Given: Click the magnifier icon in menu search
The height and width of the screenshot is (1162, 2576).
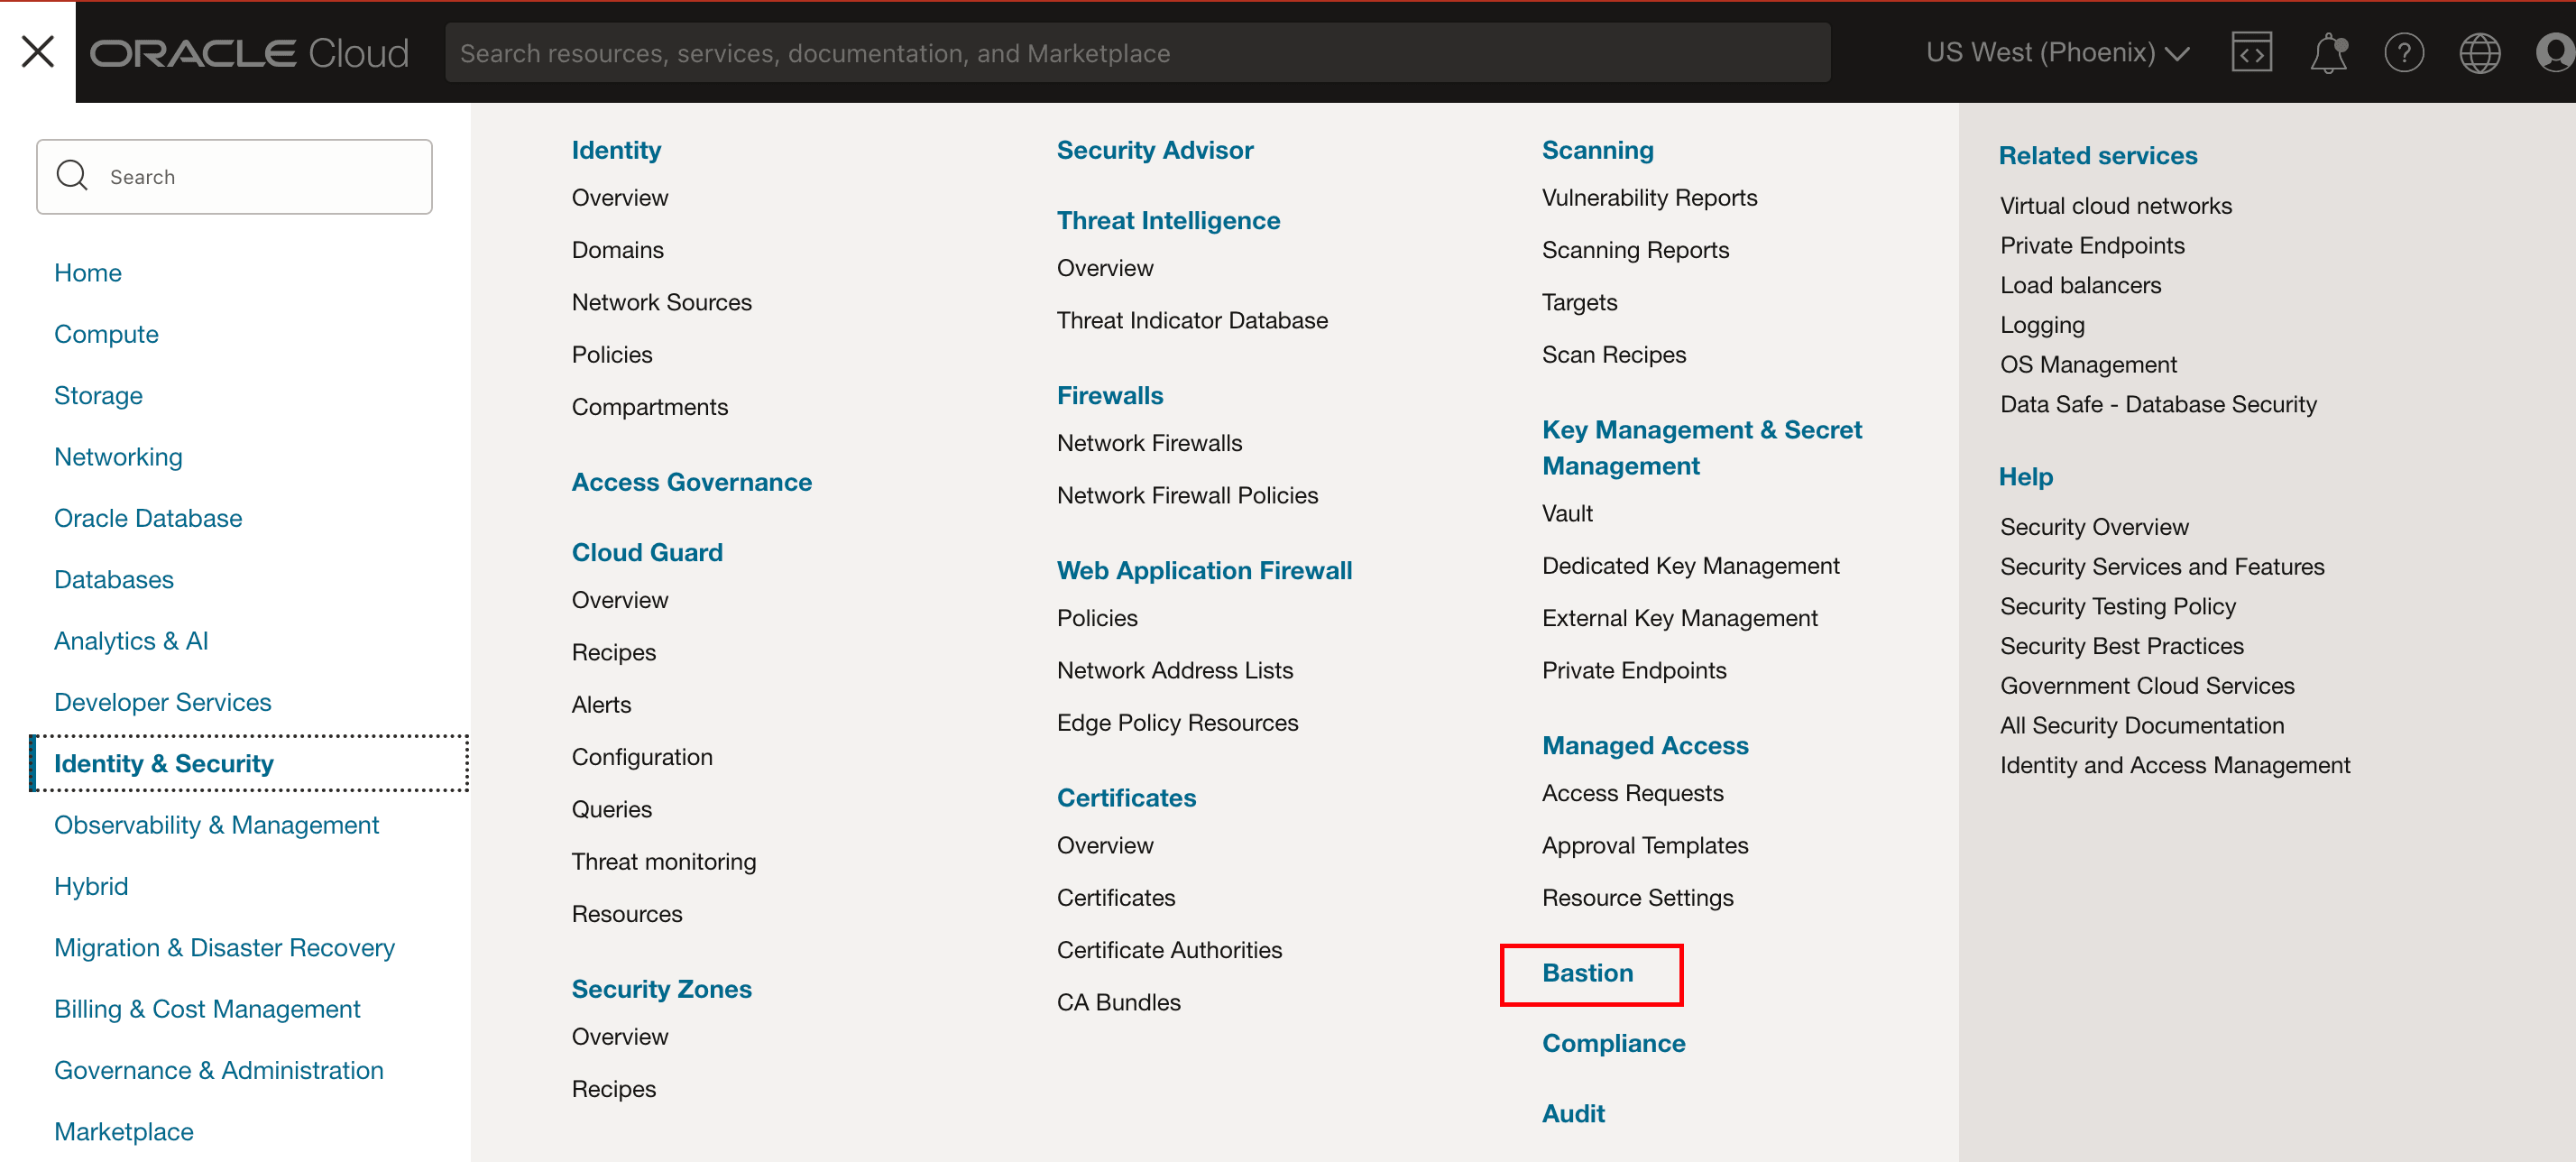Looking at the screenshot, I should [72, 176].
